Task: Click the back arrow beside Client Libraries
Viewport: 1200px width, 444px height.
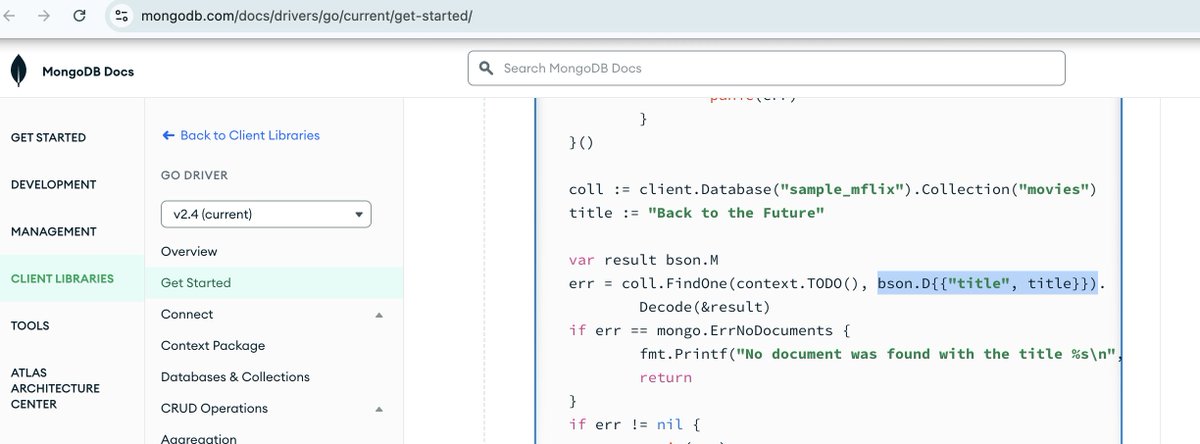Action: pyautogui.click(x=167, y=135)
